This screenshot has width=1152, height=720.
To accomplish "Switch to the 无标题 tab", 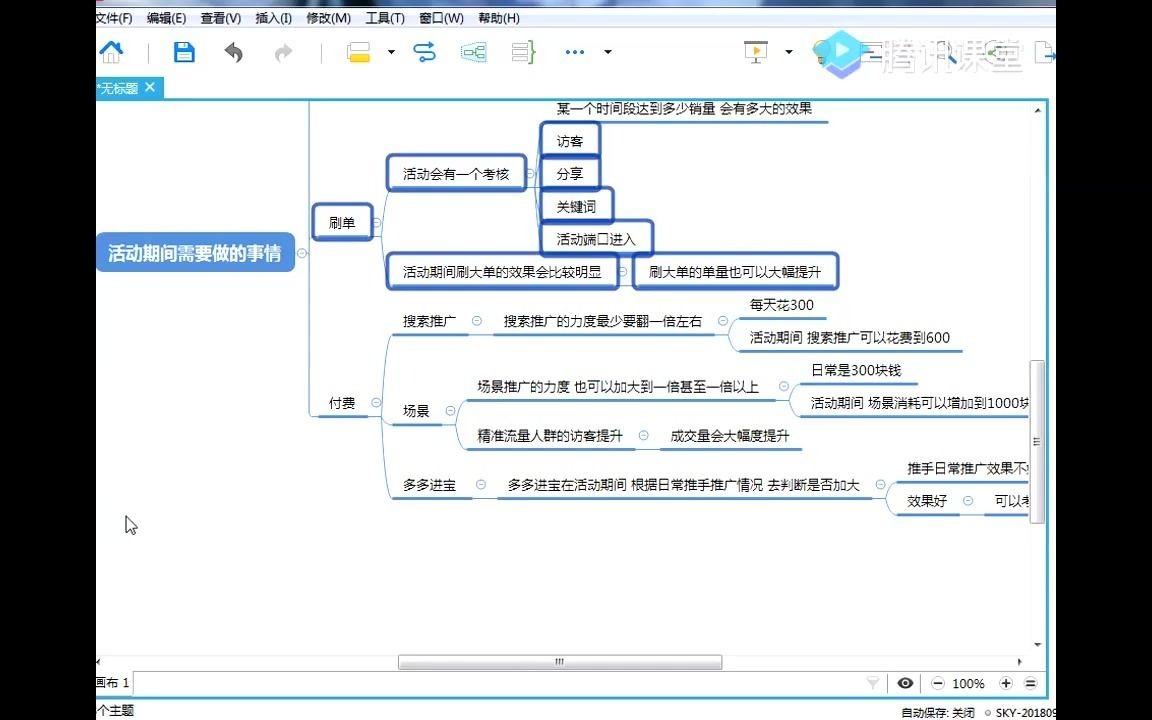I will click(x=115, y=88).
